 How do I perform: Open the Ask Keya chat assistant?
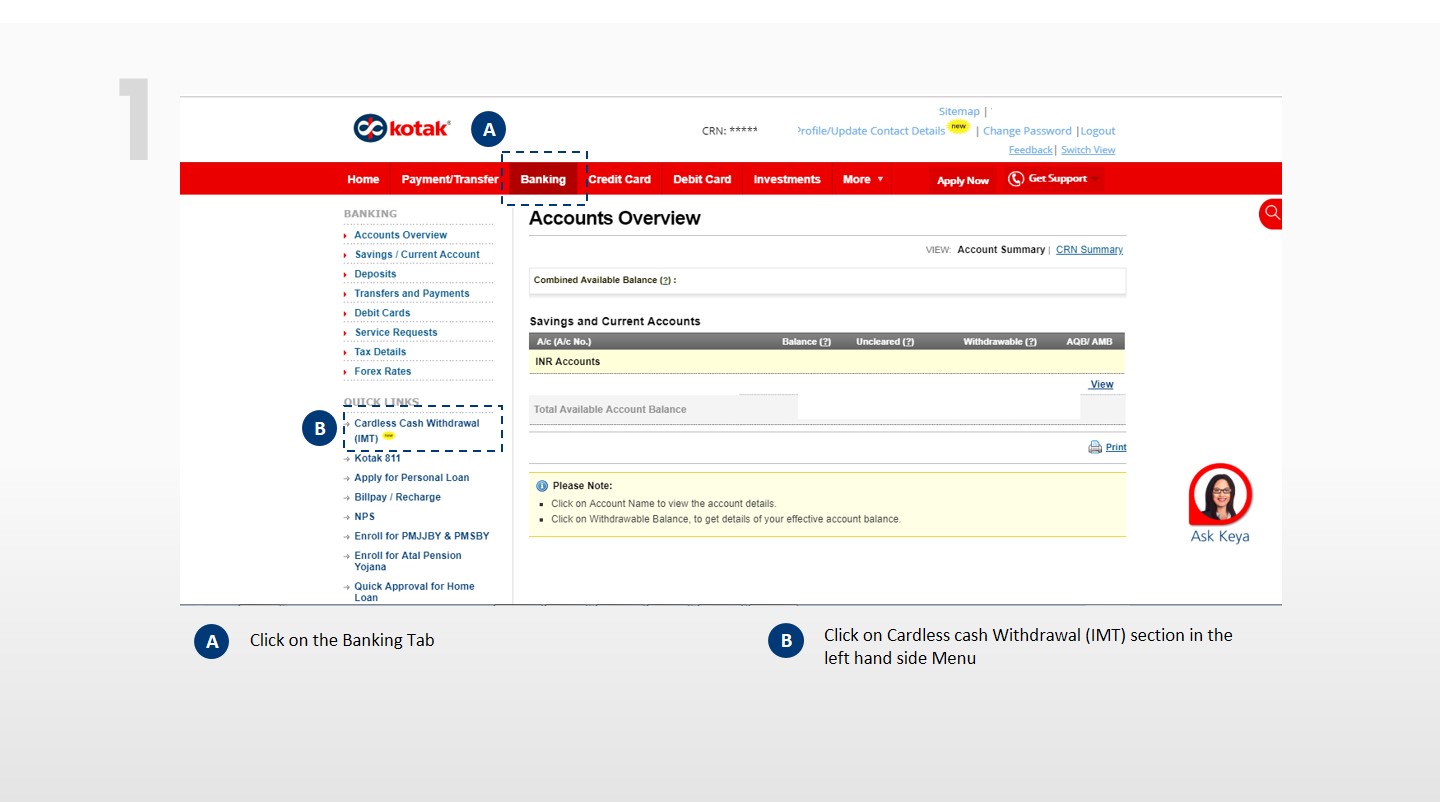(x=1220, y=496)
